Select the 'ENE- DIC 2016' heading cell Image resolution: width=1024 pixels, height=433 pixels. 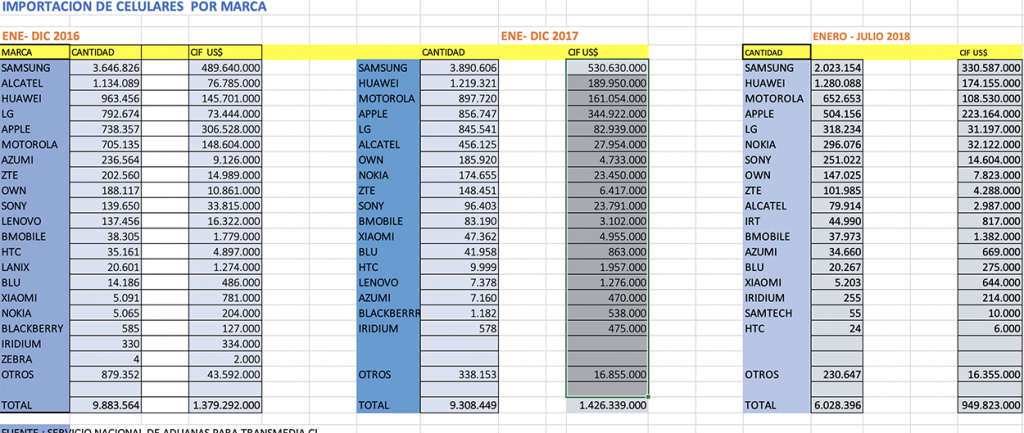pyautogui.click(x=40, y=36)
